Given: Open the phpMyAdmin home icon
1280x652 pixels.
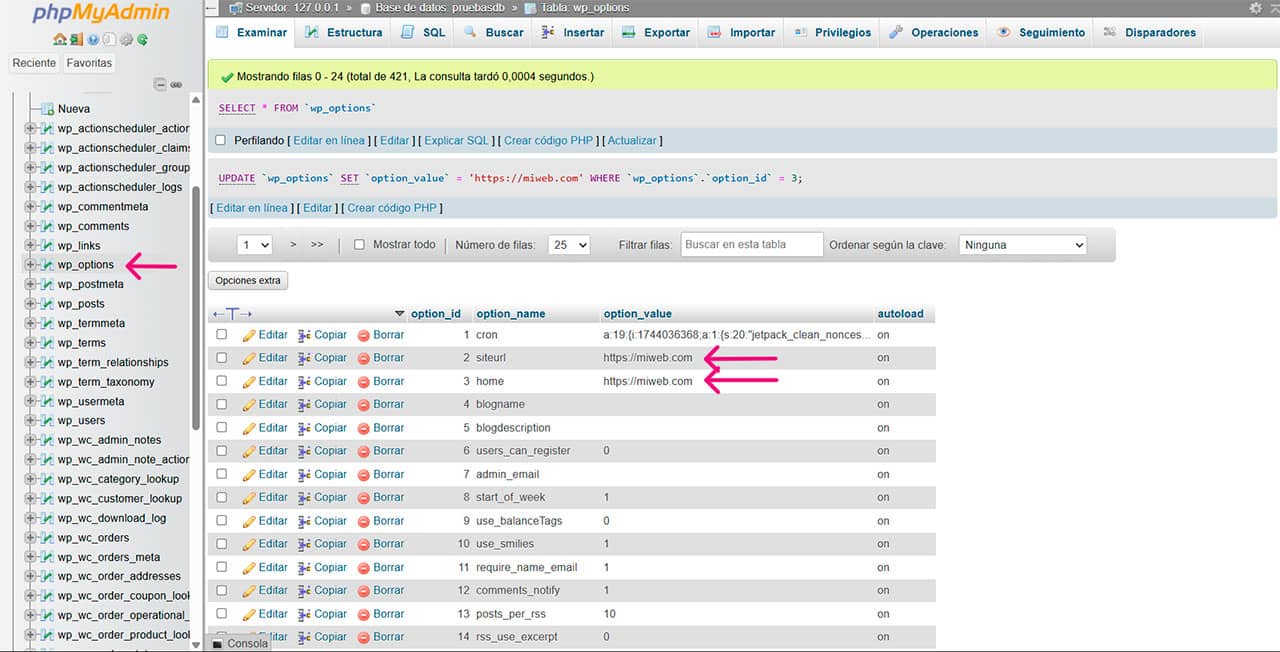Looking at the screenshot, I should coord(60,40).
